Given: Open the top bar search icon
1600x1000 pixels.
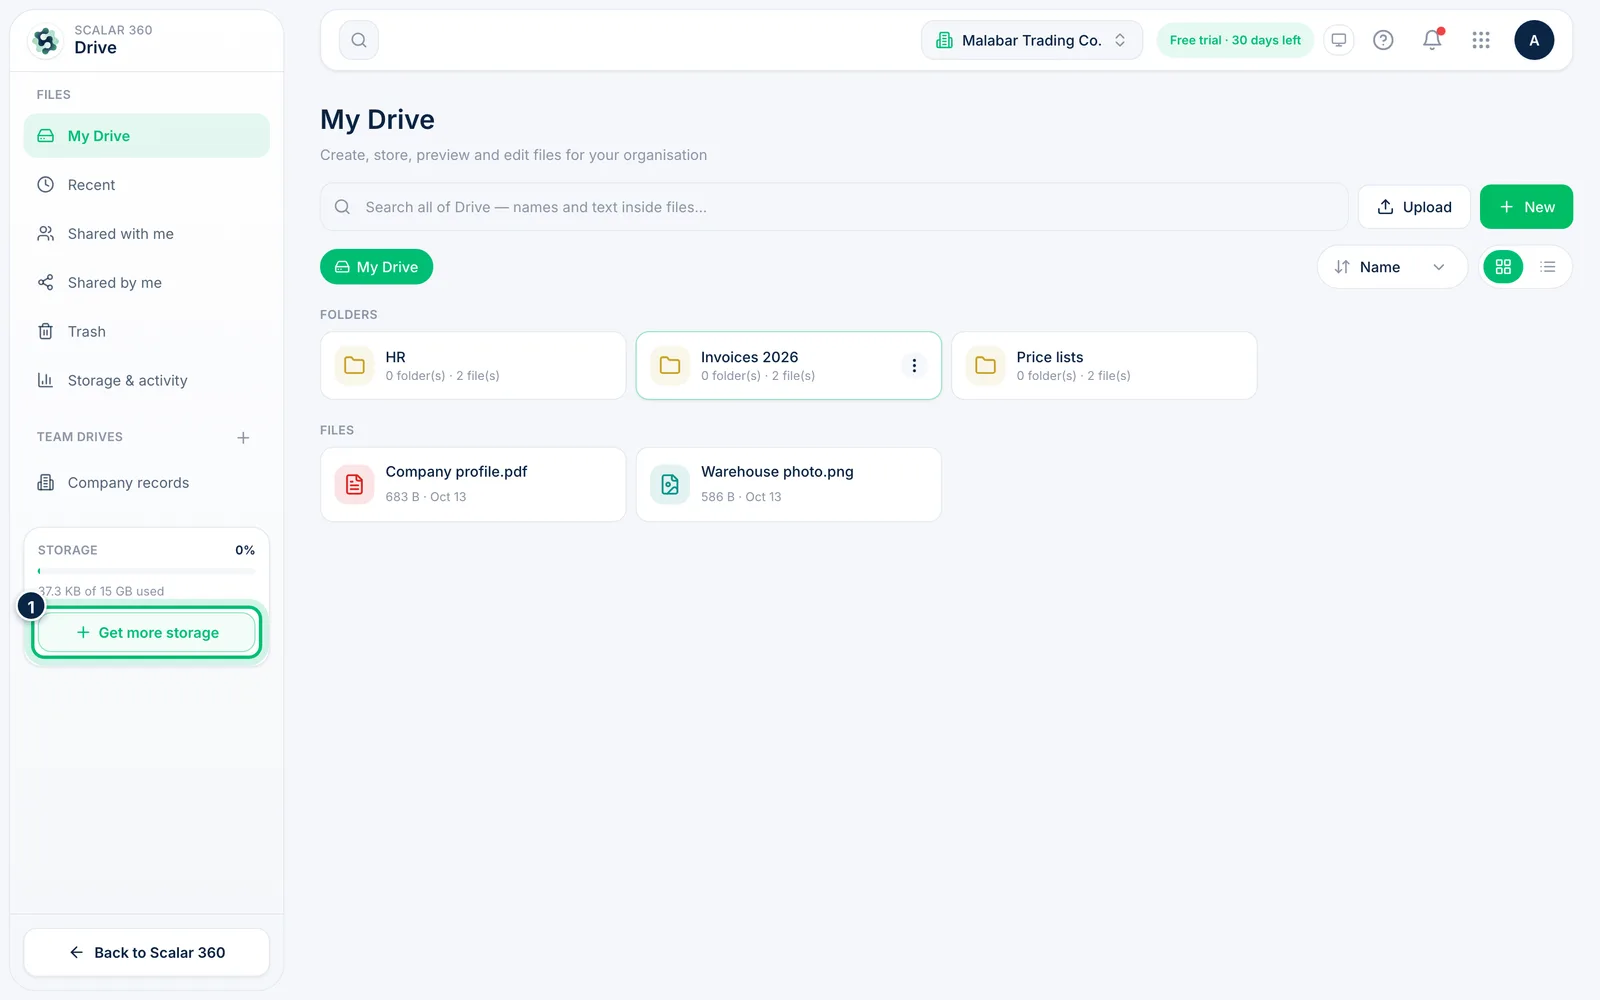Looking at the screenshot, I should (359, 40).
